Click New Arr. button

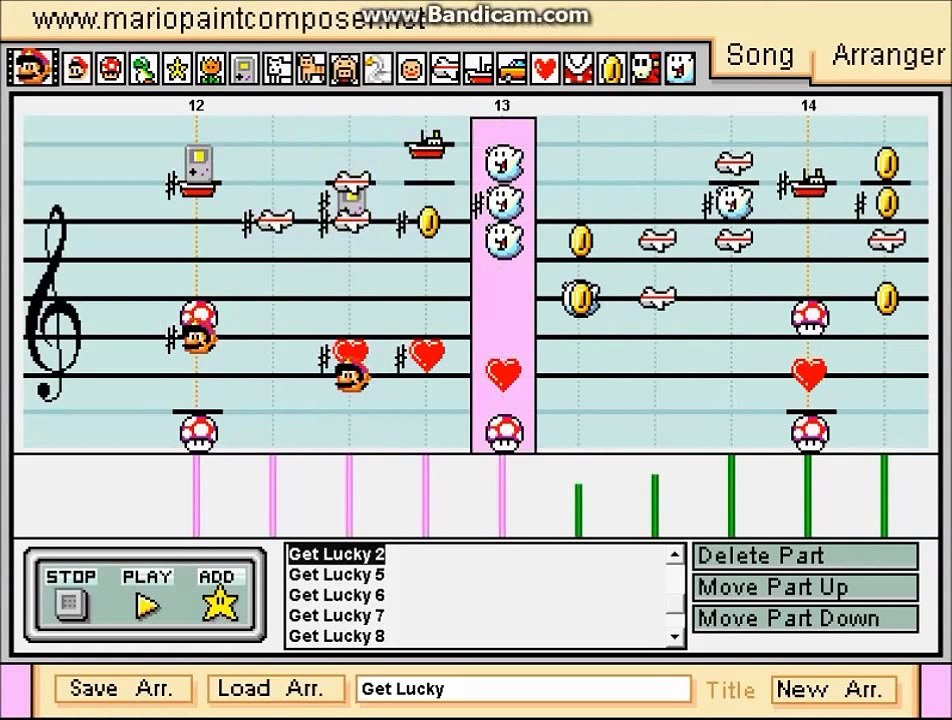834,690
